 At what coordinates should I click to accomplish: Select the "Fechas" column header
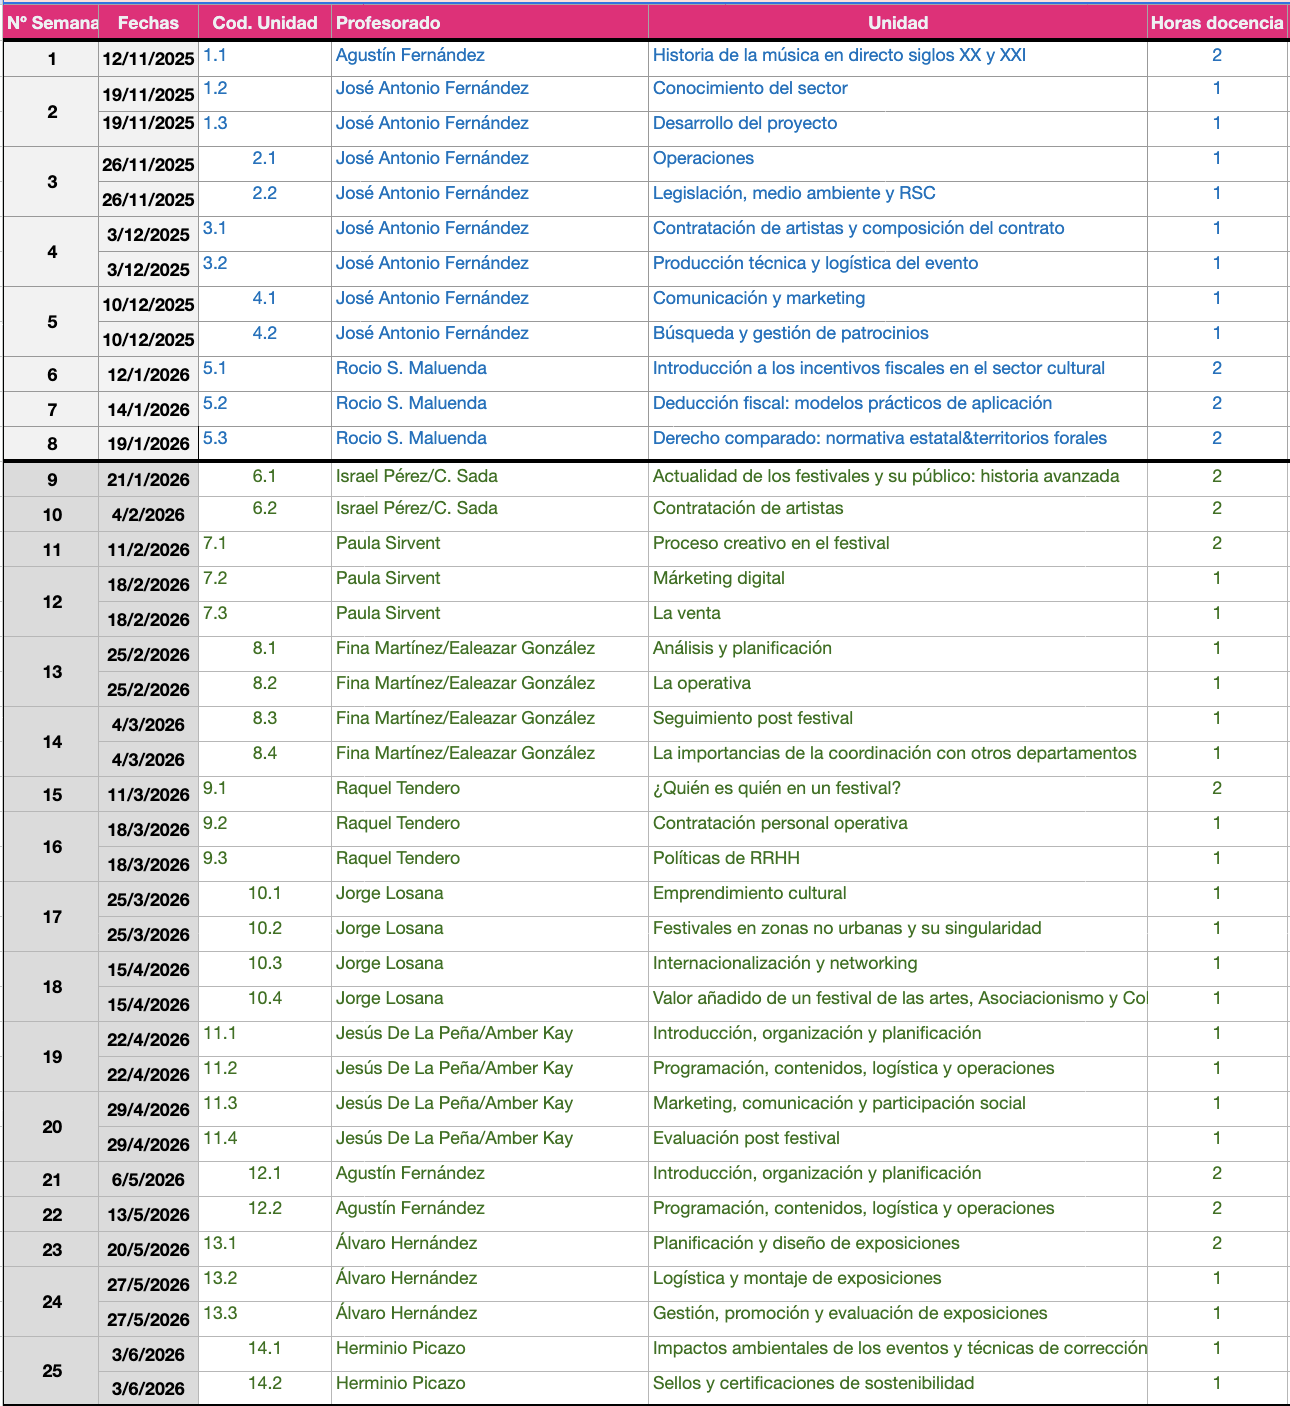(148, 23)
